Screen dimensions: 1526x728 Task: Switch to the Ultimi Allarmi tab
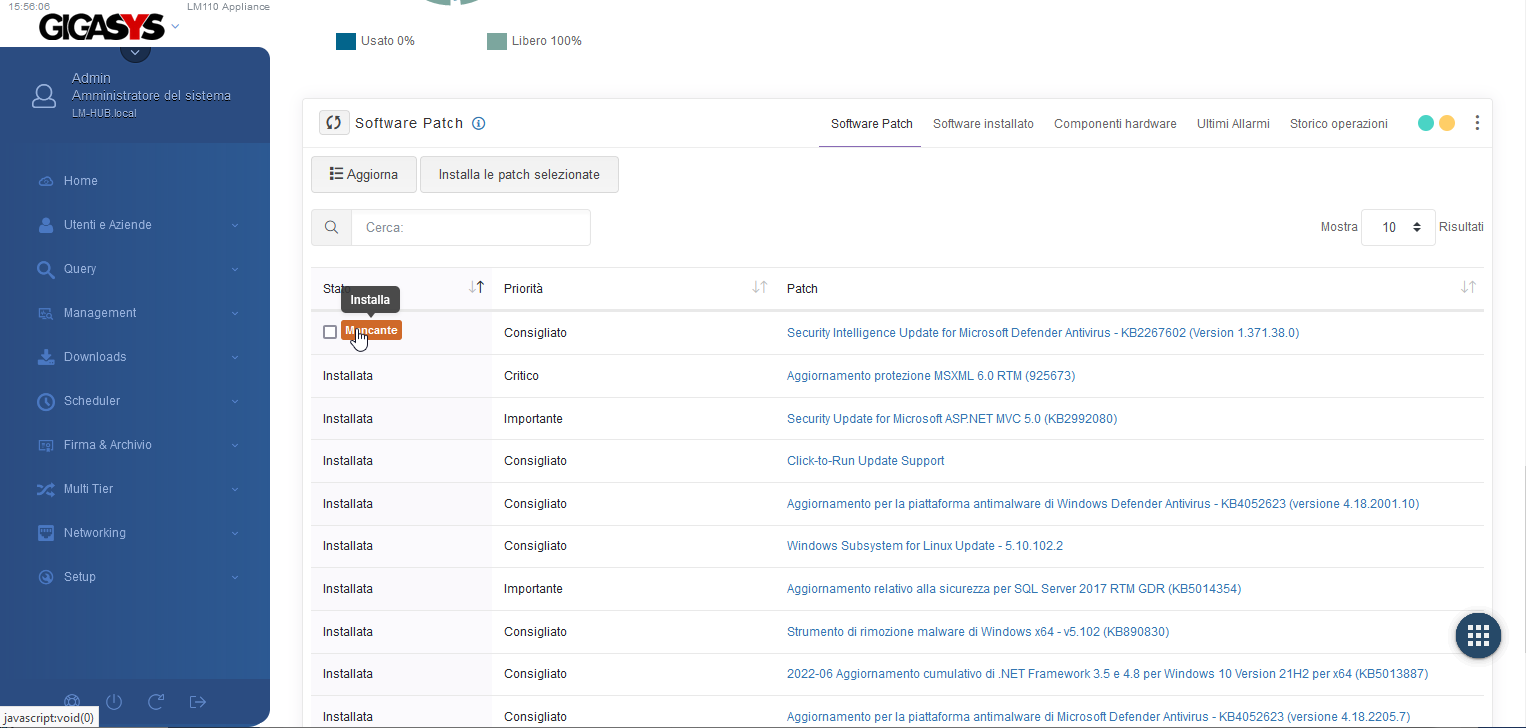pyautogui.click(x=1233, y=124)
